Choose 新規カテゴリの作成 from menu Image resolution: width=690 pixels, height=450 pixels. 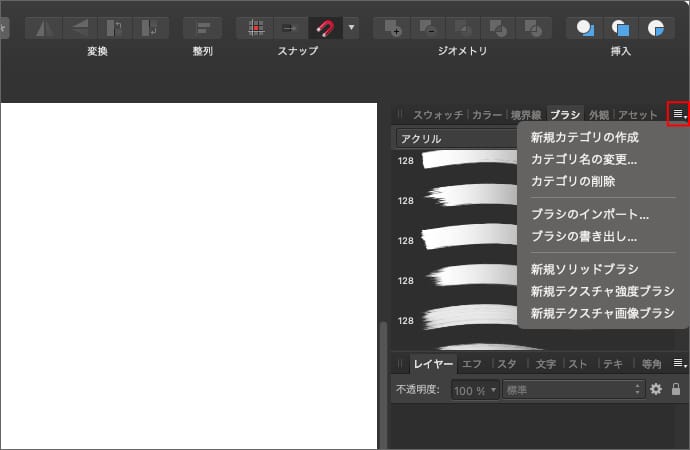[584, 137]
